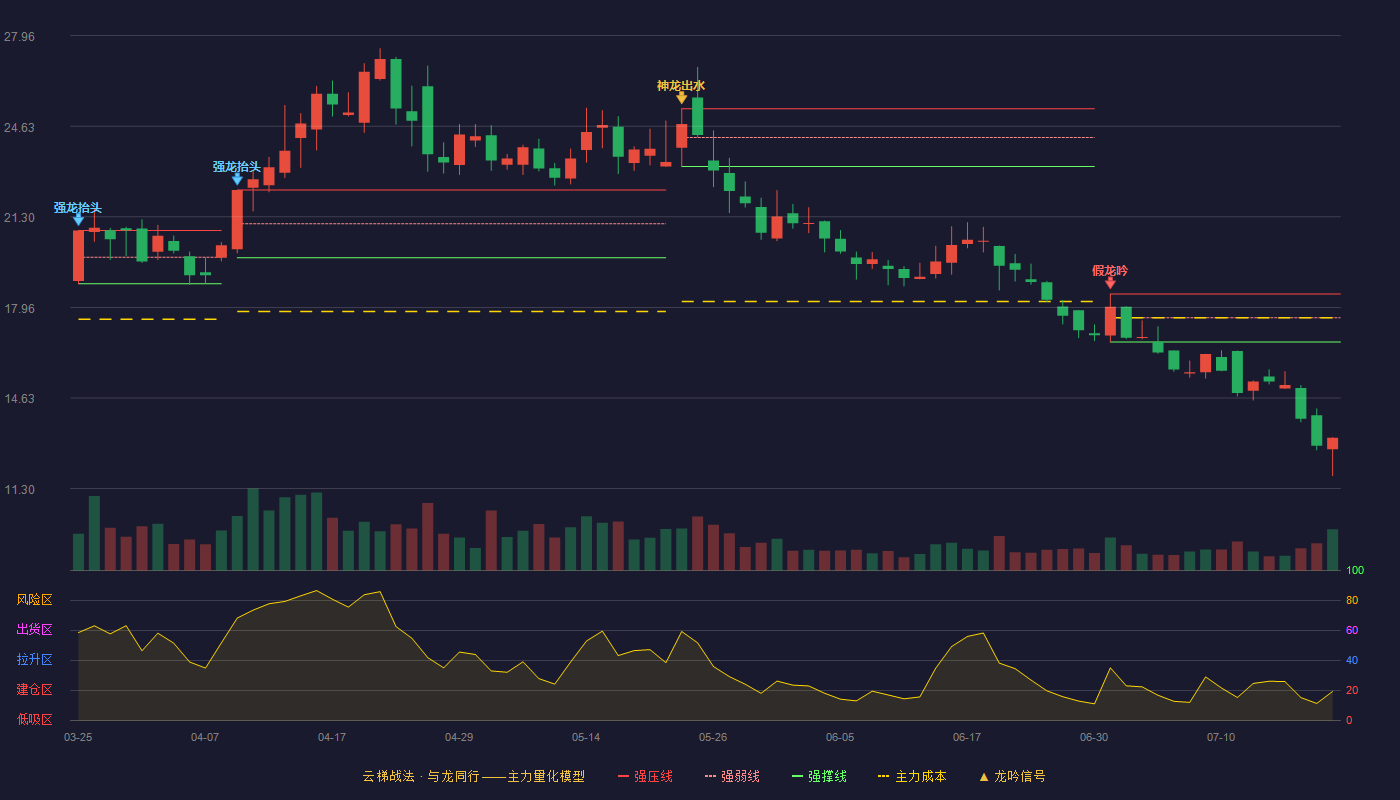Image resolution: width=1400 pixels, height=800 pixels.
Task: Click the 低吸区 zone label
Action: click(x=34, y=719)
